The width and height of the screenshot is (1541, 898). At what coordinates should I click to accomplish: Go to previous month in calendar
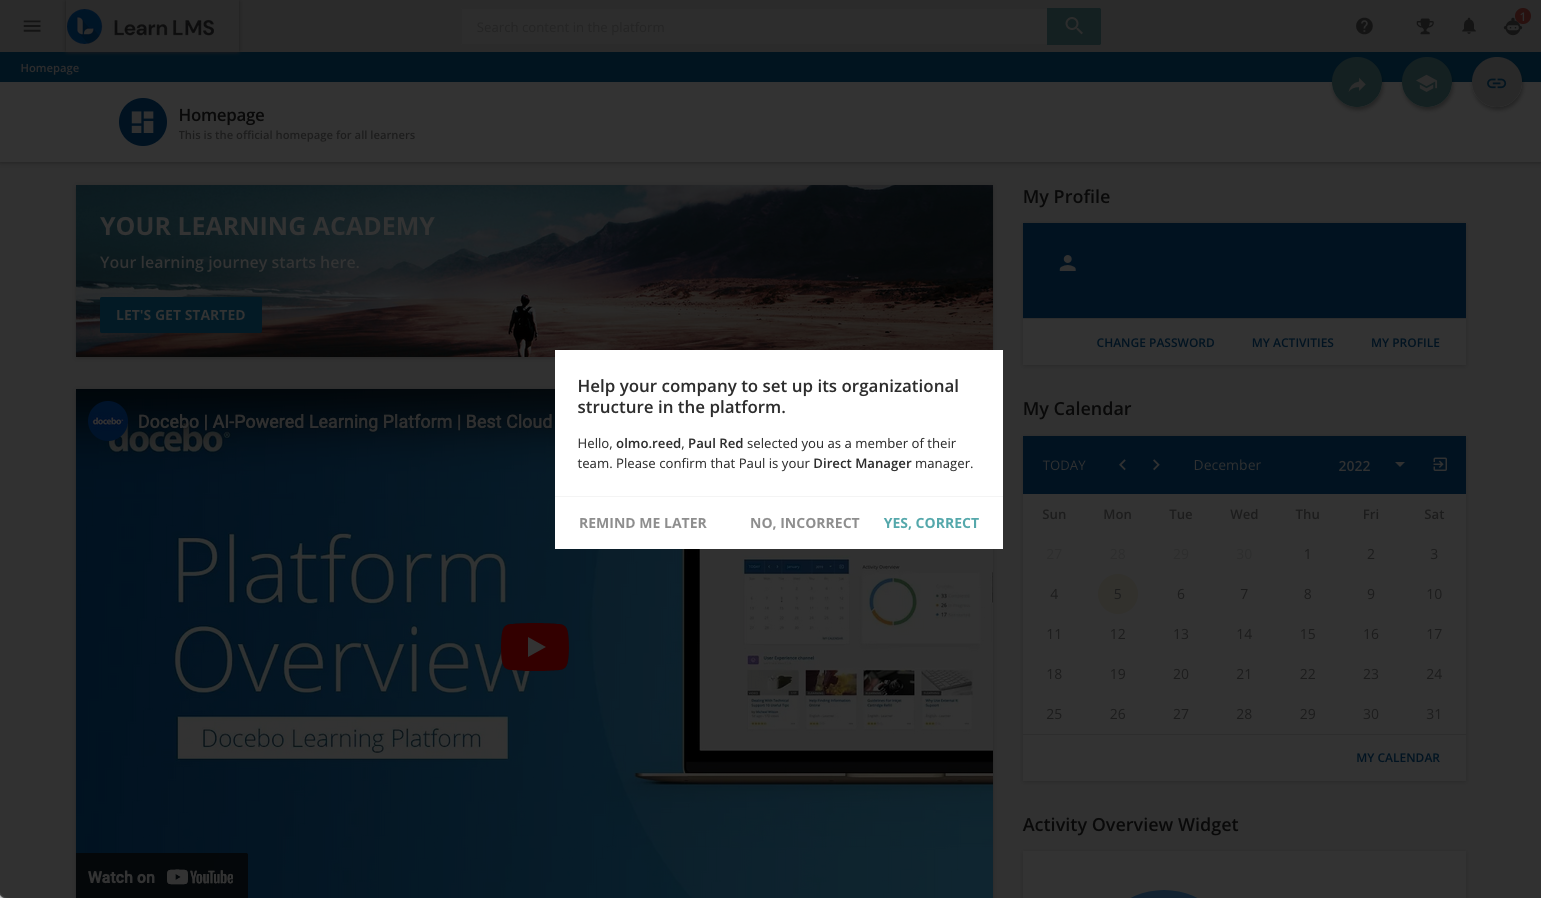click(1122, 465)
